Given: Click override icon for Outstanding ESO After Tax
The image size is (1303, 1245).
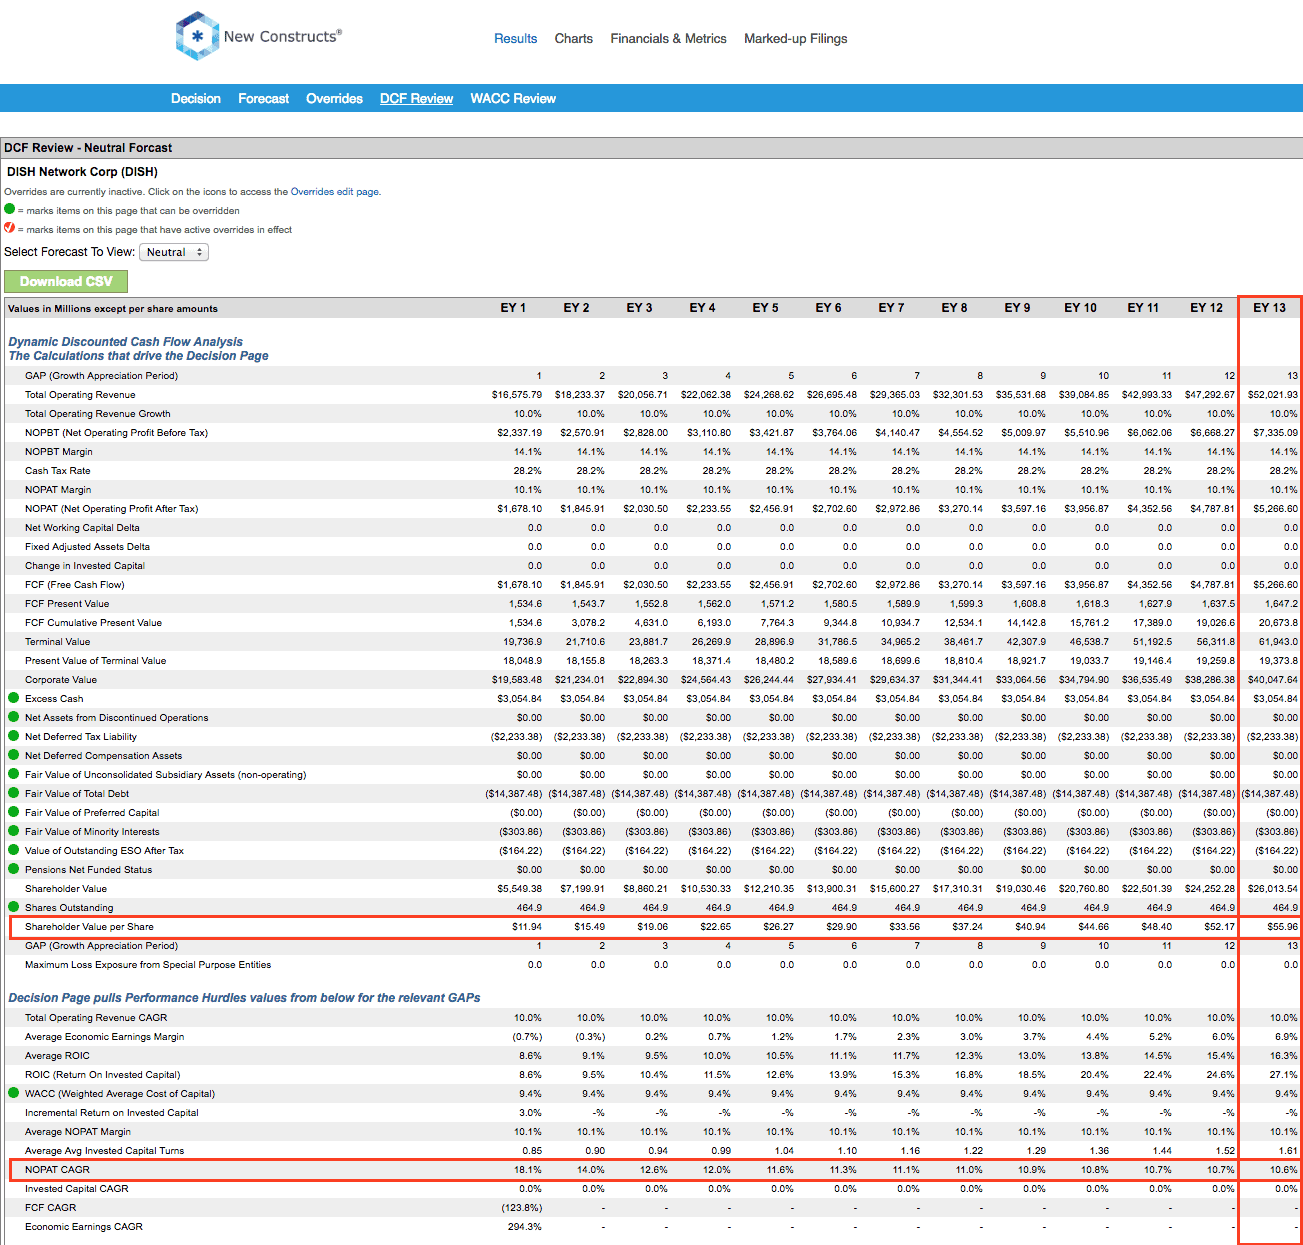Looking at the screenshot, I should pyautogui.click(x=14, y=850).
